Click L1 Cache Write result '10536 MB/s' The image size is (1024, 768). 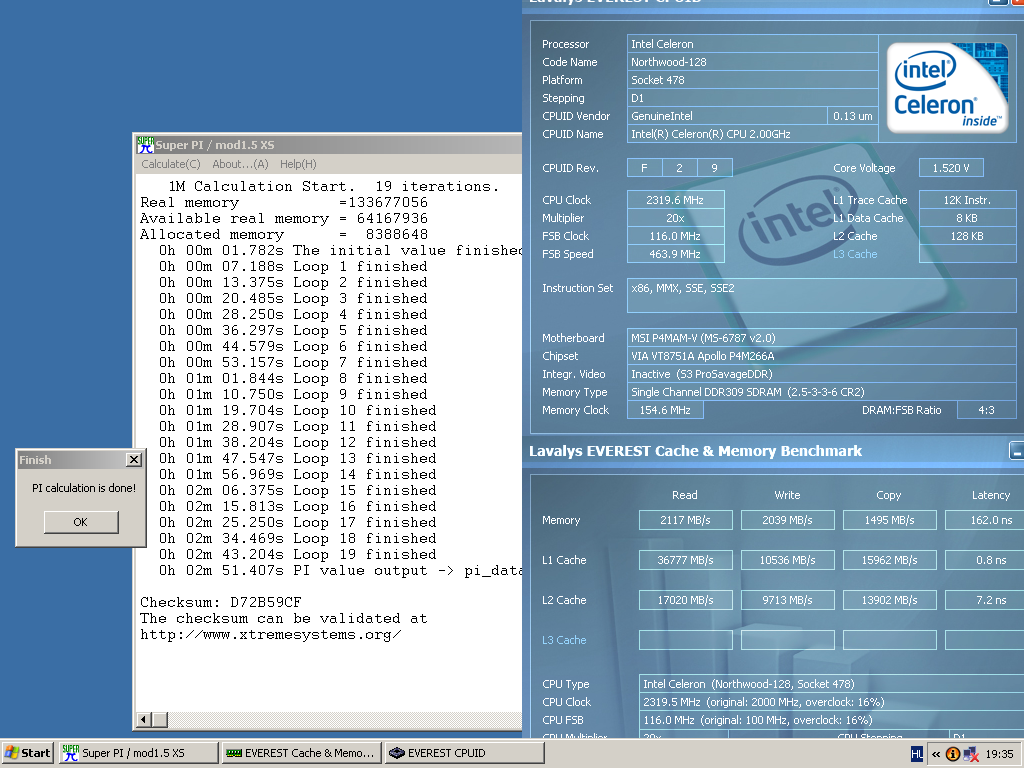pyautogui.click(x=788, y=560)
